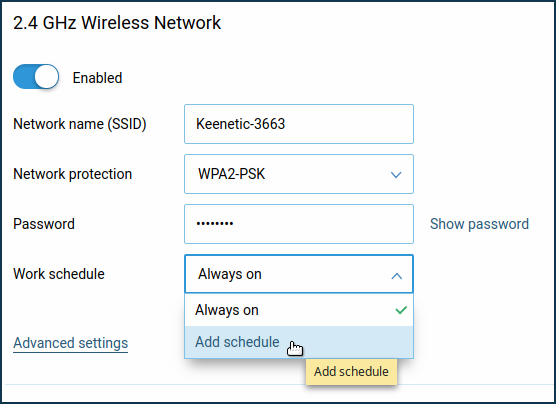Open the Advanced settings link
Image resolution: width=556 pixels, height=404 pixels.
pyautogui.click(x=71, y=343)
